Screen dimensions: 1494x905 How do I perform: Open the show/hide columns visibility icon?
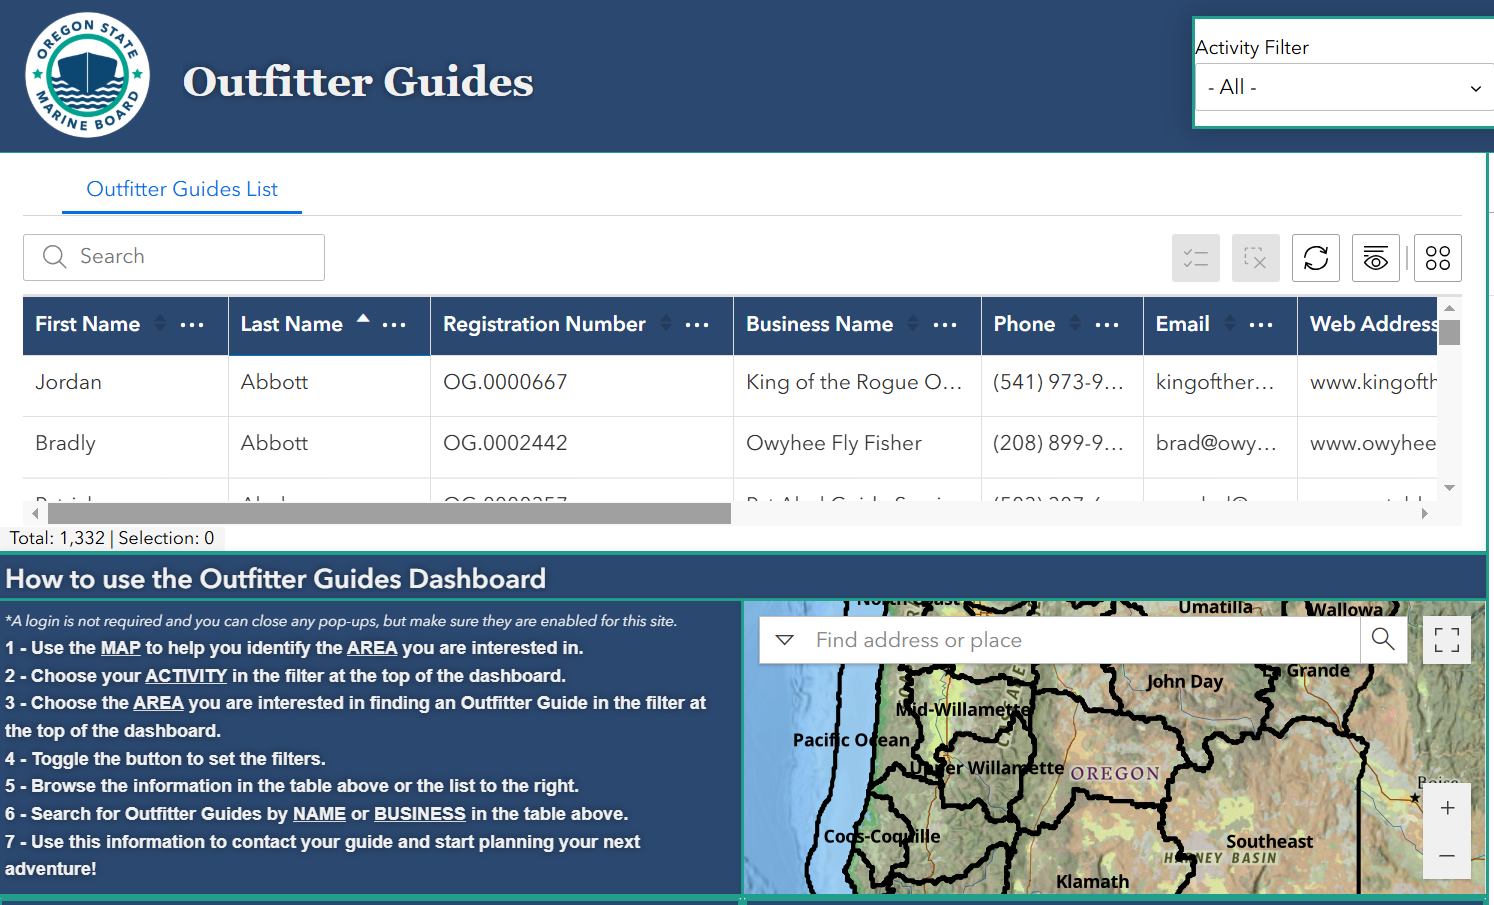1375,257
